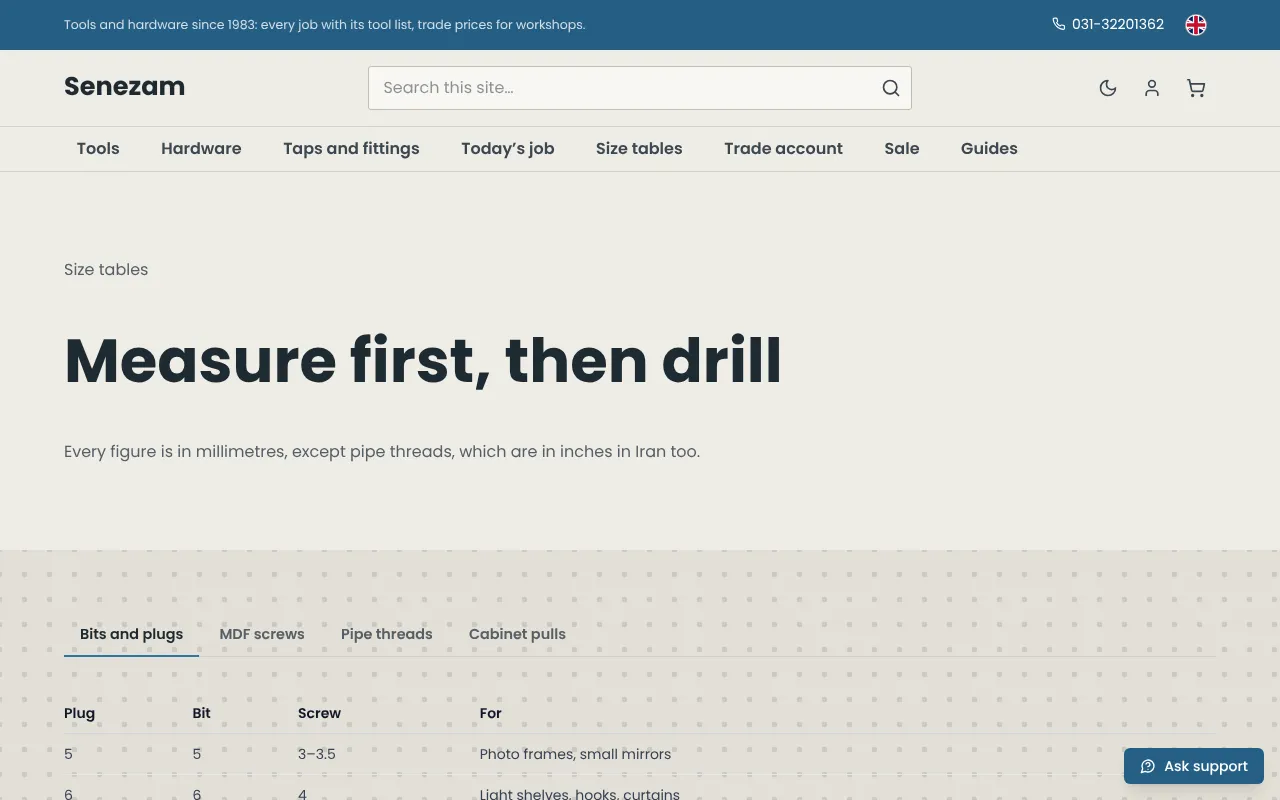This screenshot has width=1280, height=800.
Task: Click the Screw column header
Action: pyautogui.click(x=319, y=713)
